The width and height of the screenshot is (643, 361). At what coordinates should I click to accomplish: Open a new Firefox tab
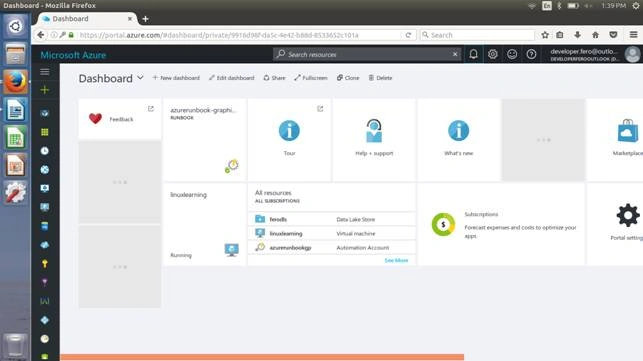(x=145, y=19)
